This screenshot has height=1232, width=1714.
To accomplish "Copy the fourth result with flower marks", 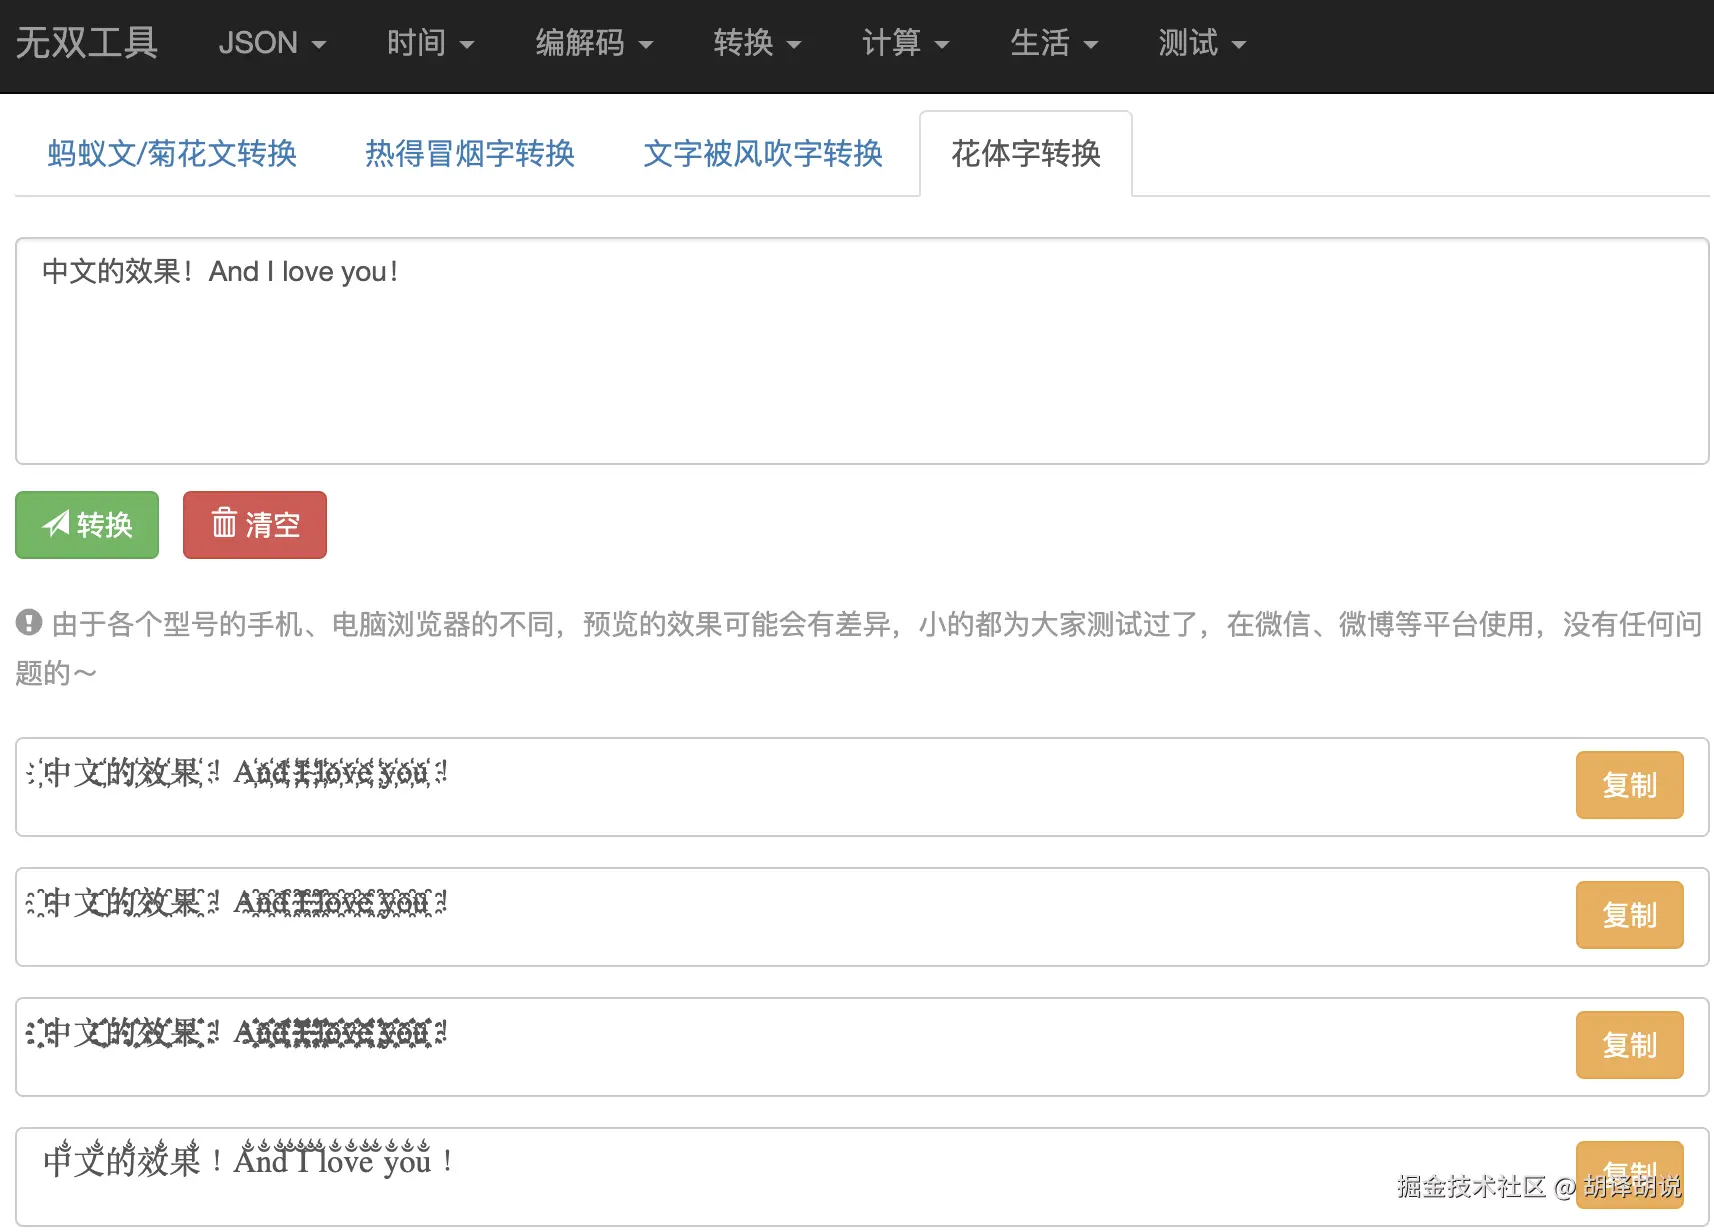I will [x=1629, y=1175].
